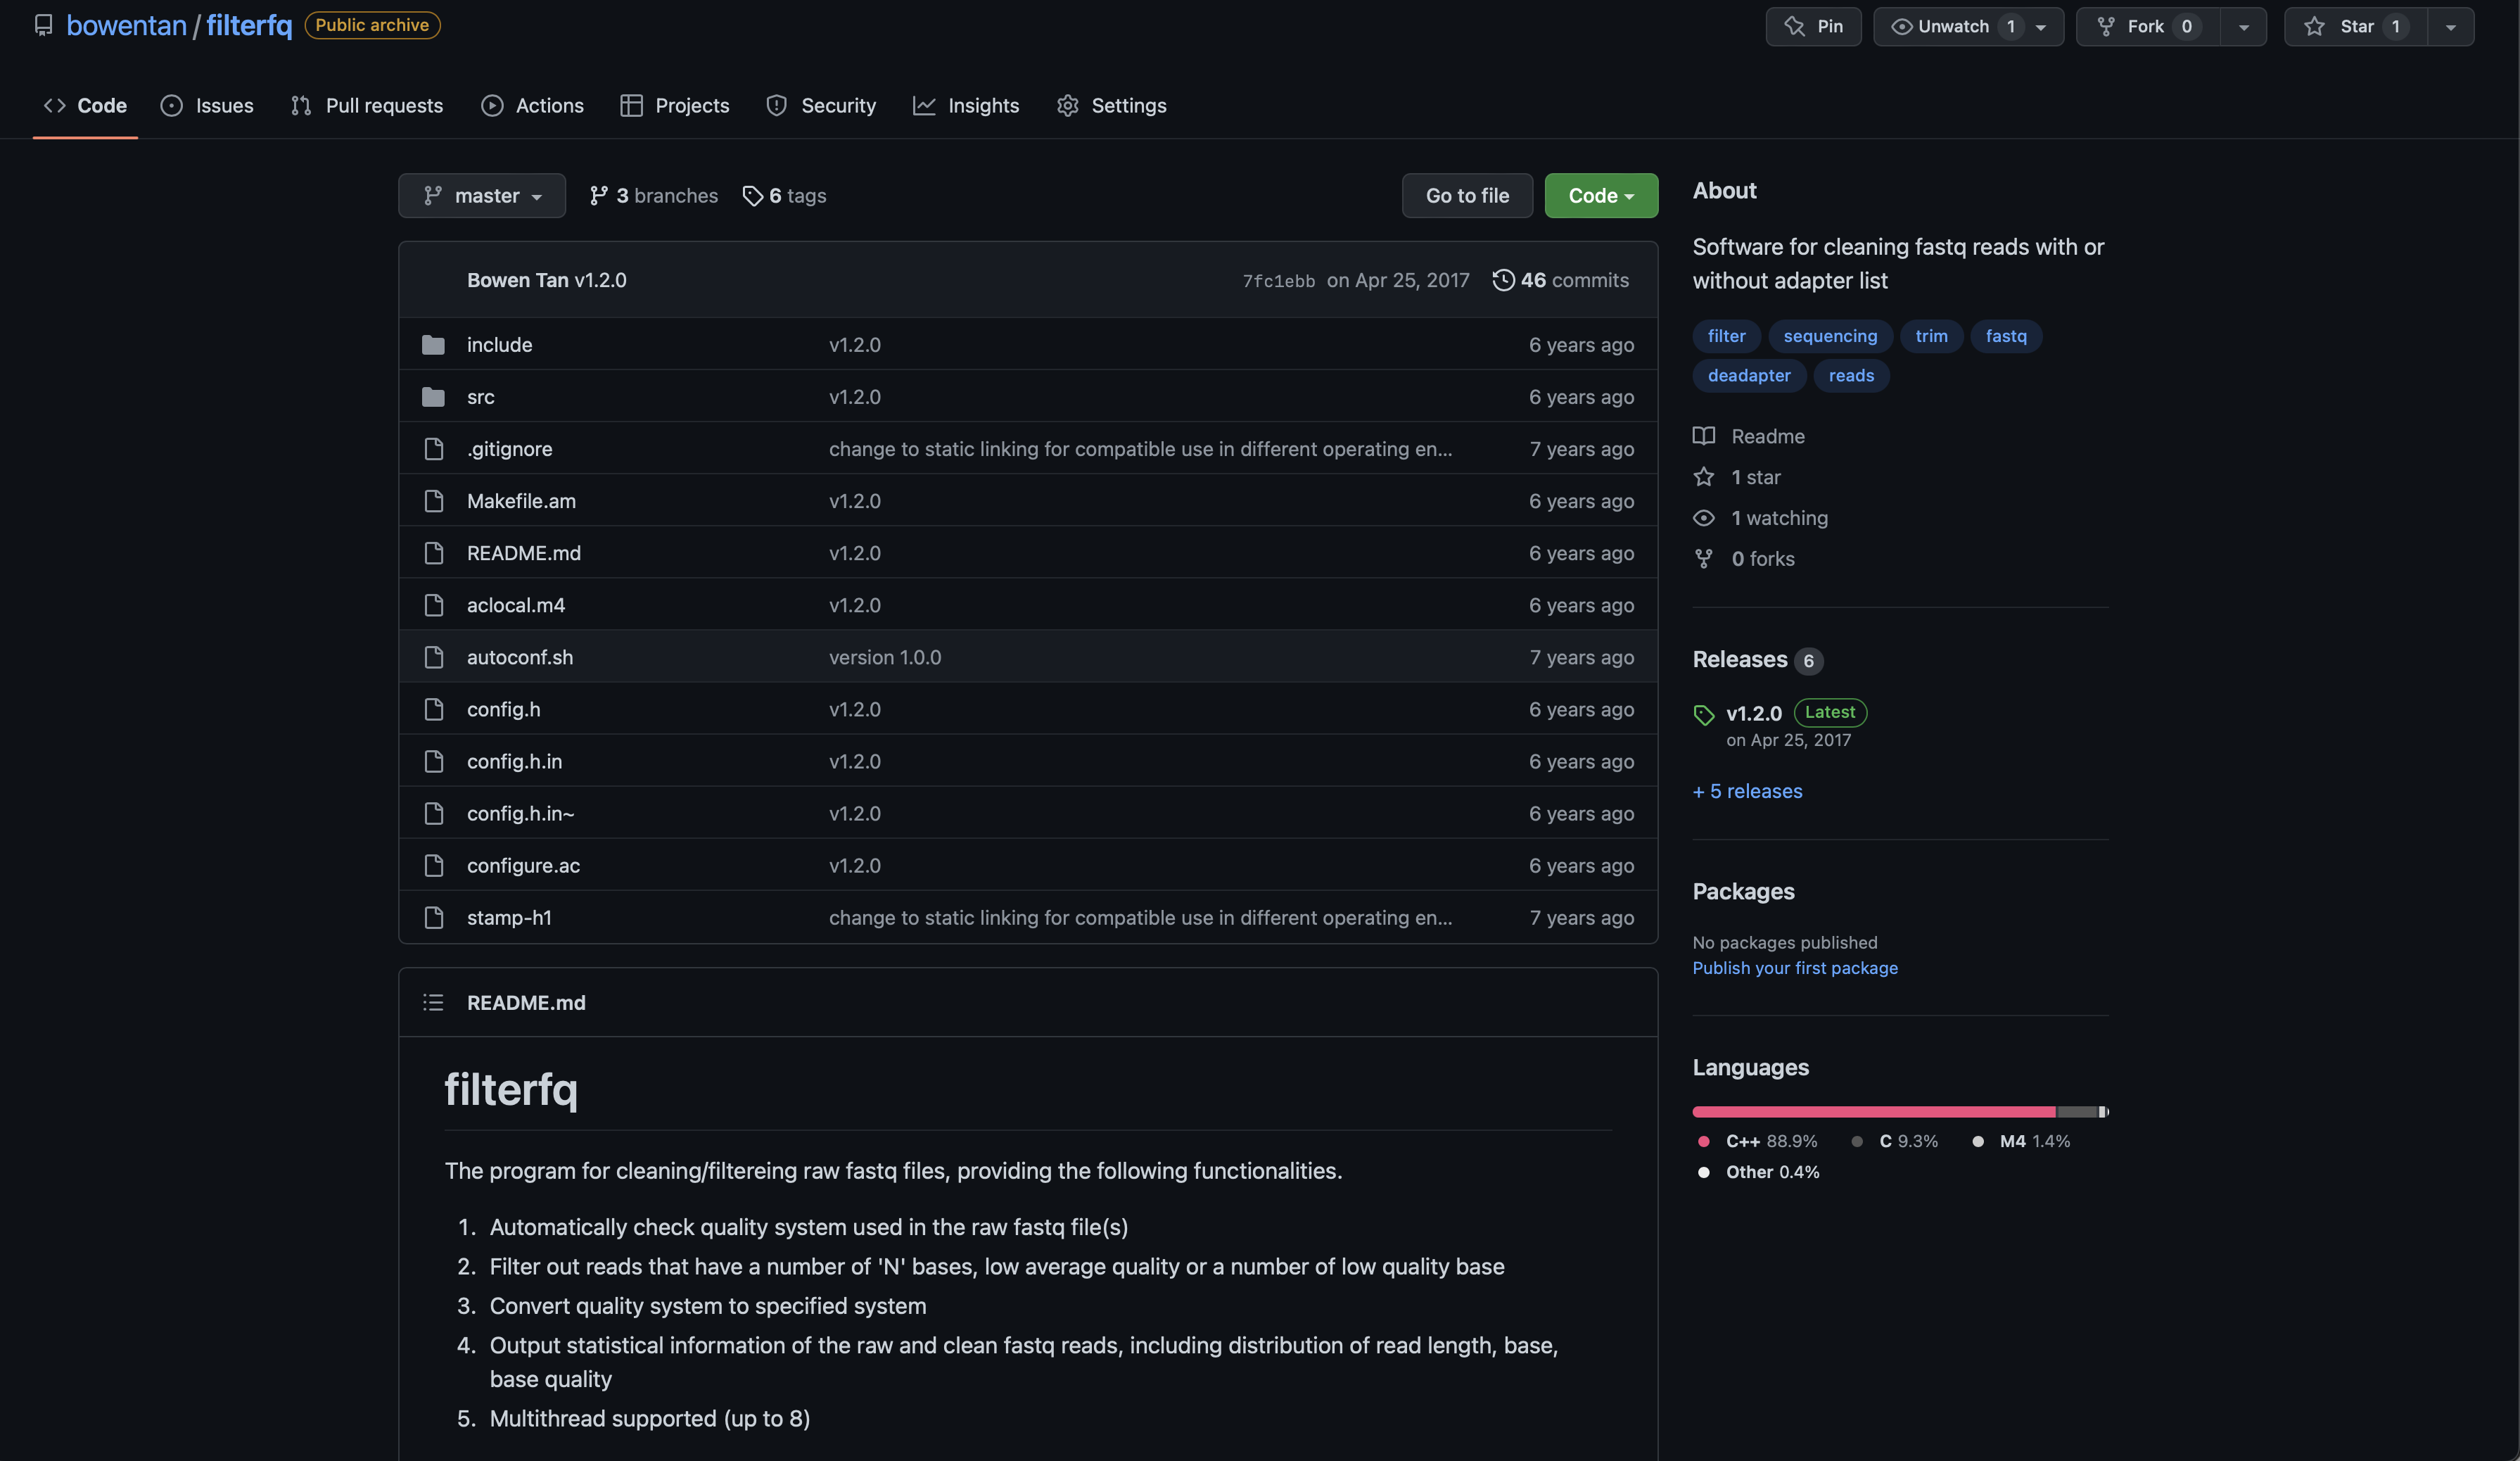The image size is (2520, 1461).
Task: Open the master branch selector dropdown
Action: [x=482, y=196]
